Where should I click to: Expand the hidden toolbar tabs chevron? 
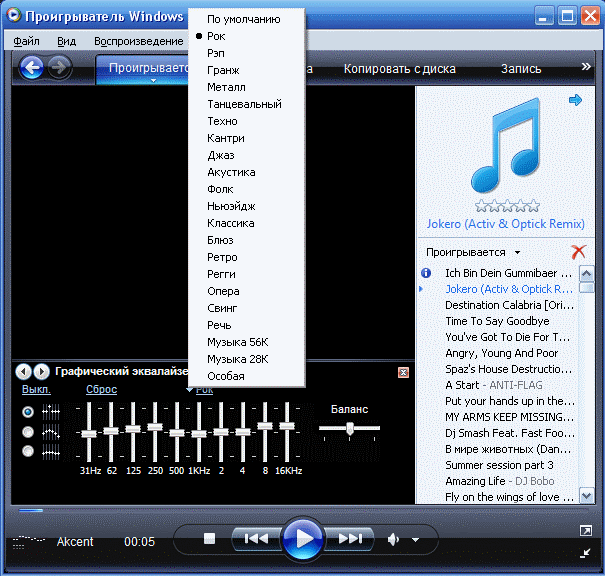click(x=586, y=67)
